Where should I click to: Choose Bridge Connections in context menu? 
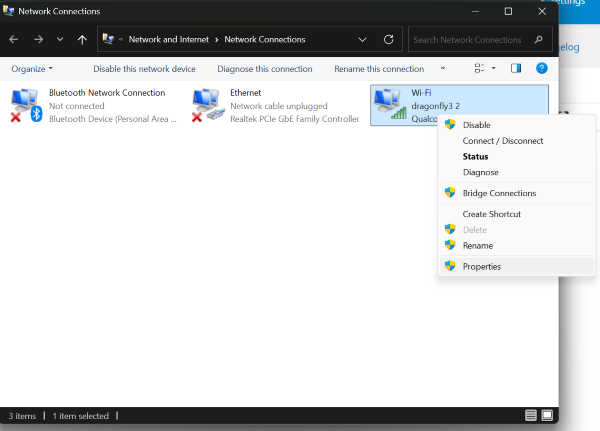pos(498,193)
